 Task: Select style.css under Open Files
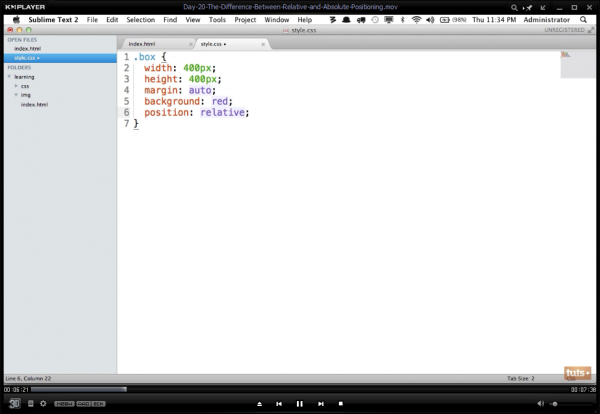[60, 58]
